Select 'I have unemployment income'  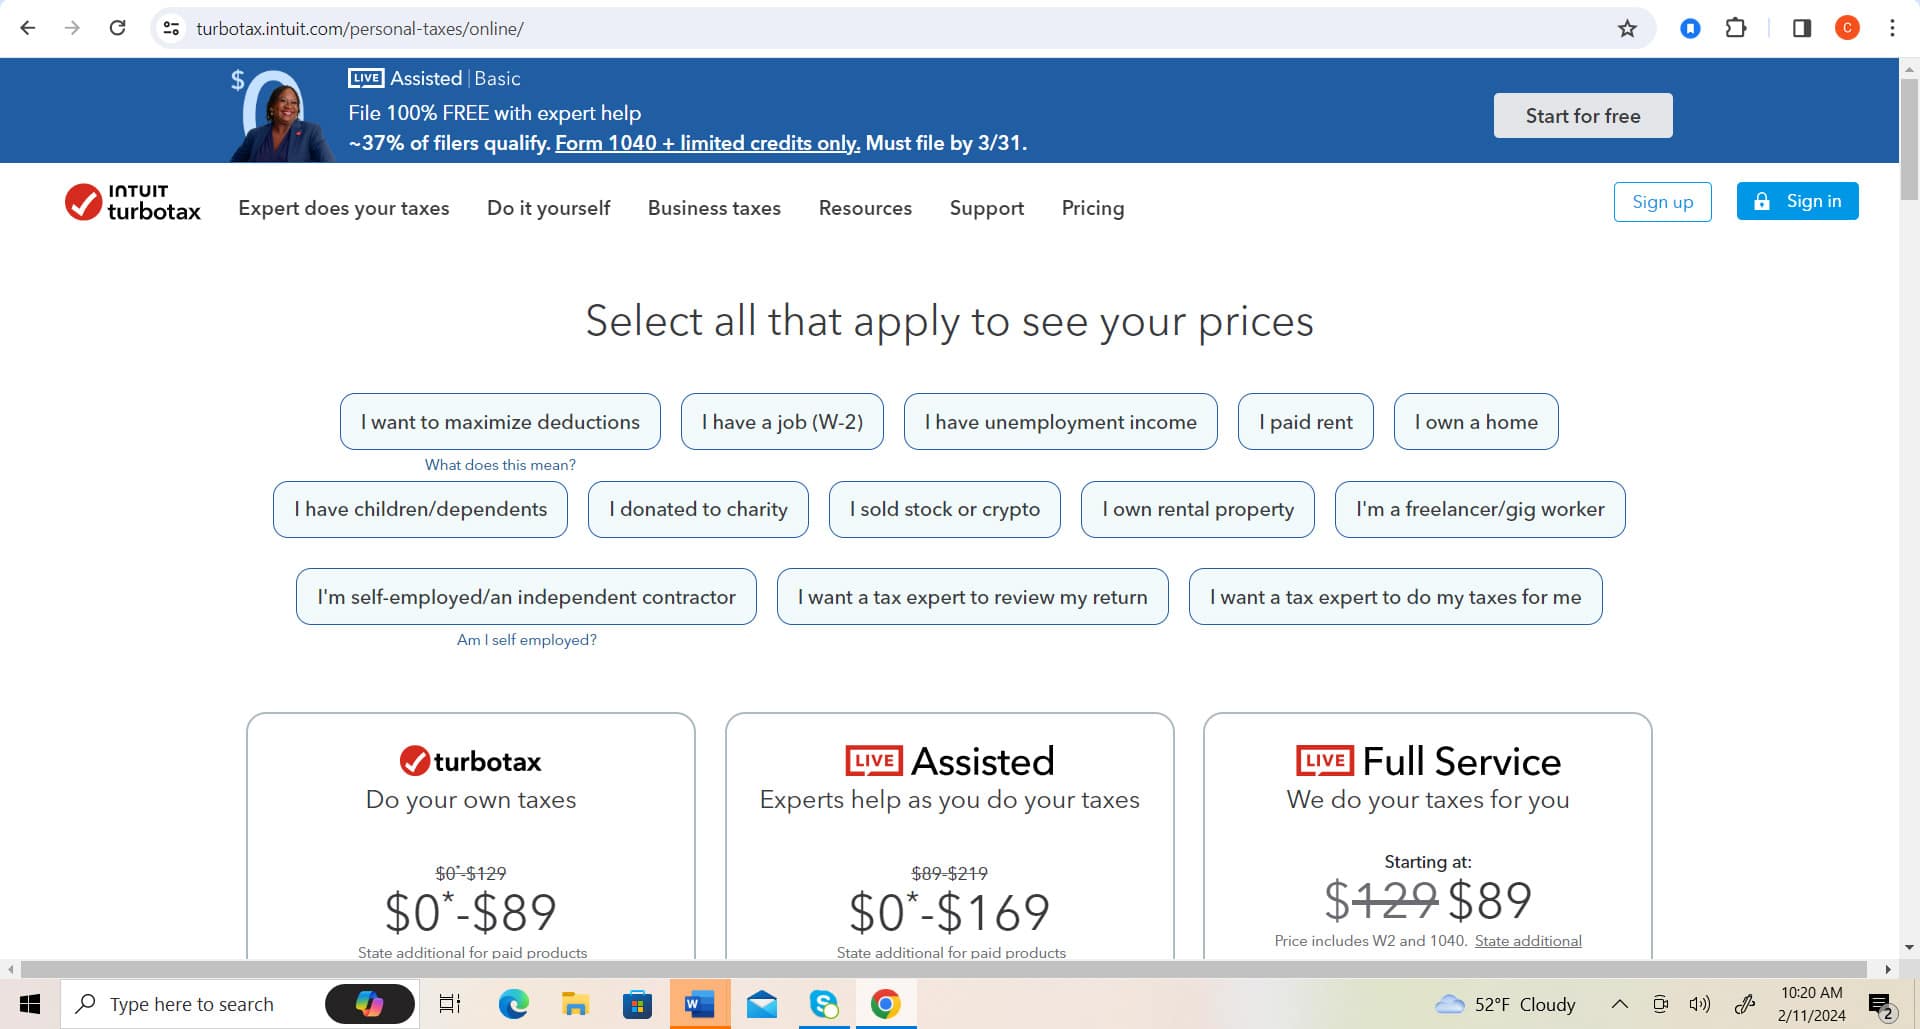[x=1060, y=422]
